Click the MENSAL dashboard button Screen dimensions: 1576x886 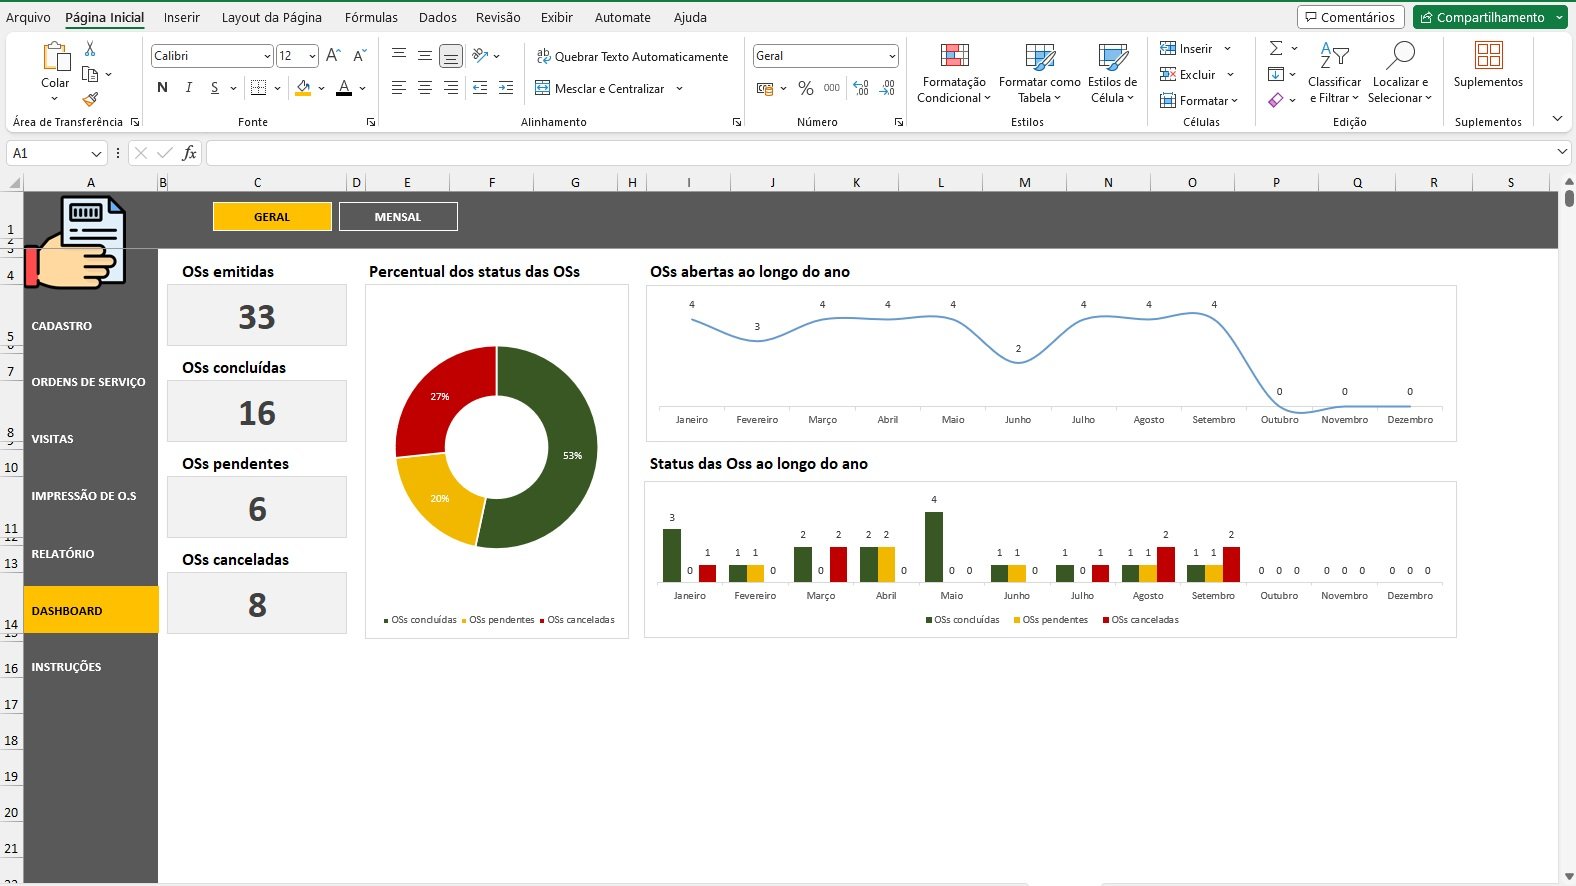click(398, 217)
